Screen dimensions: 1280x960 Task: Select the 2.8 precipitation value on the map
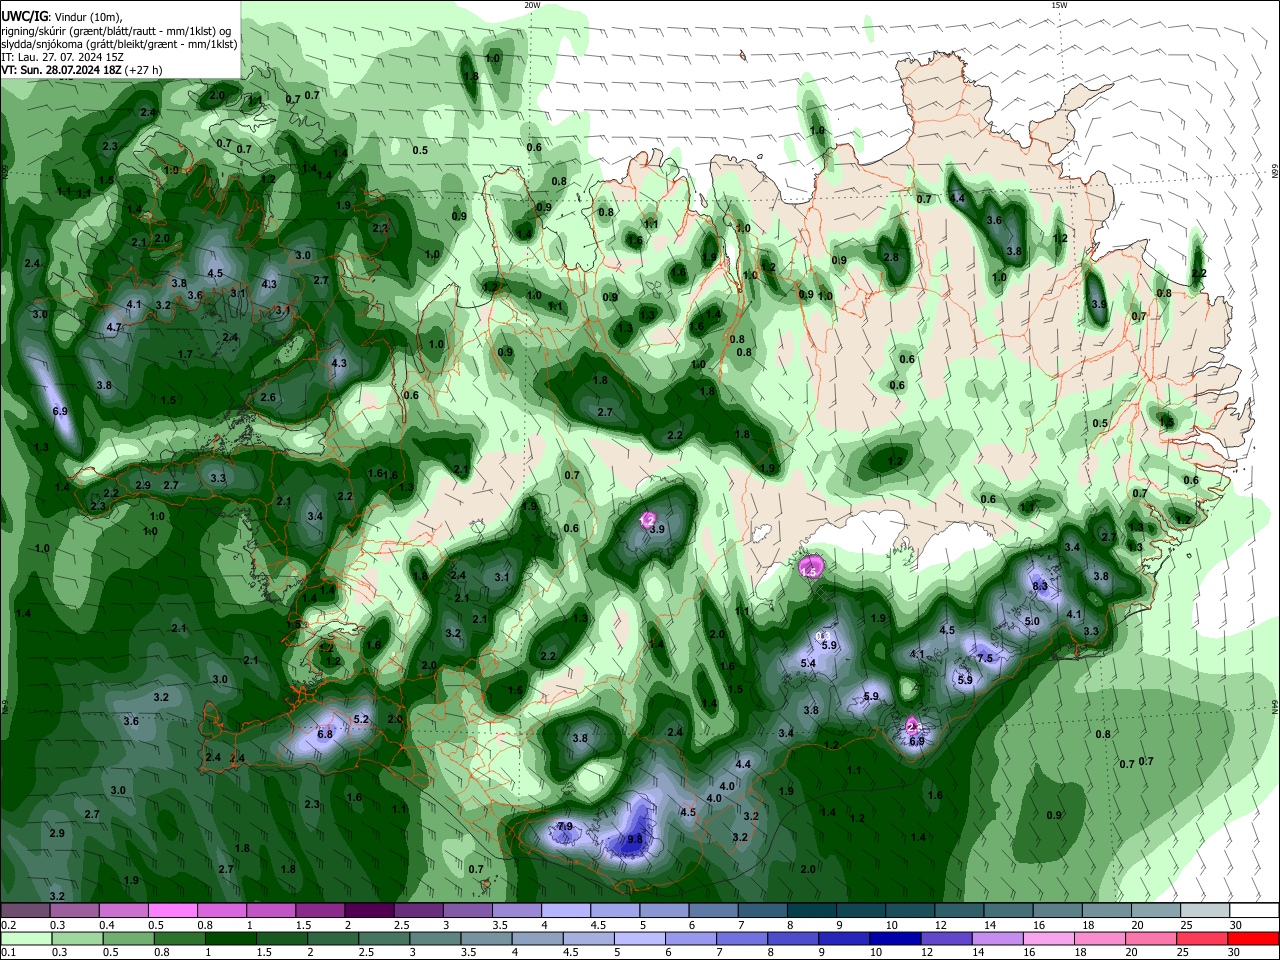click(x=891, y=257)
